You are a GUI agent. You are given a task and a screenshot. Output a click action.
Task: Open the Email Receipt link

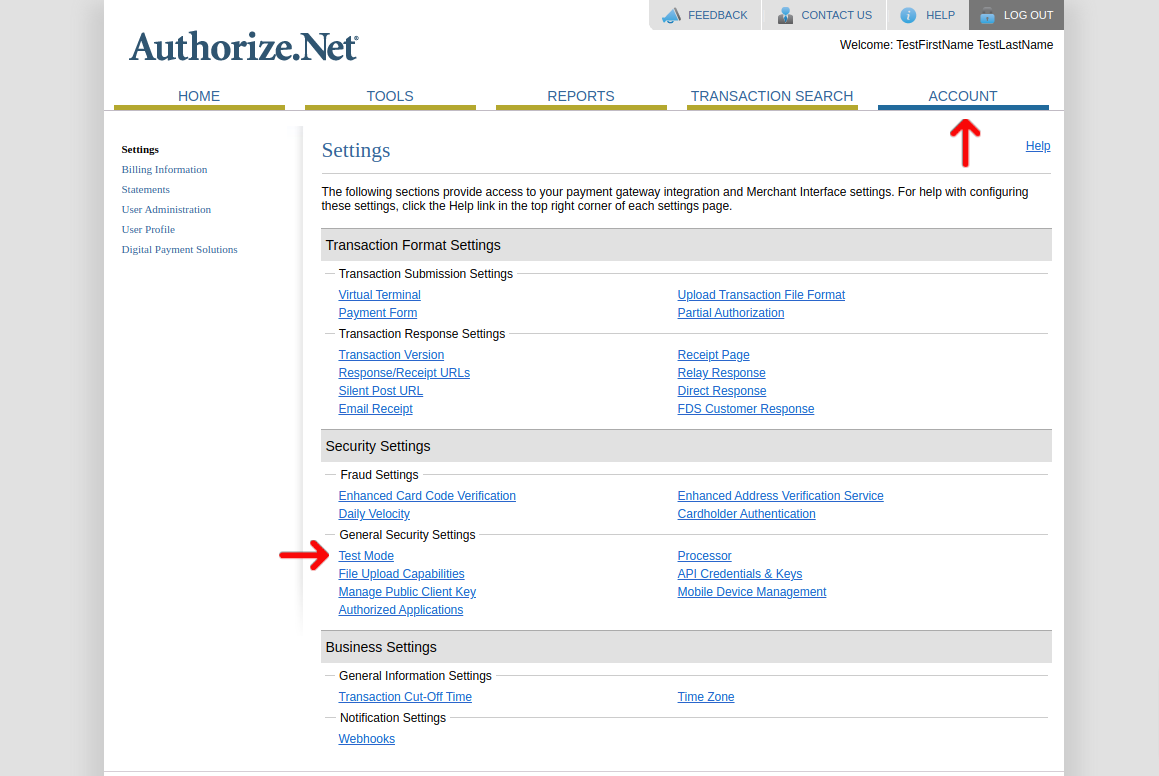(x=375, y=409)
